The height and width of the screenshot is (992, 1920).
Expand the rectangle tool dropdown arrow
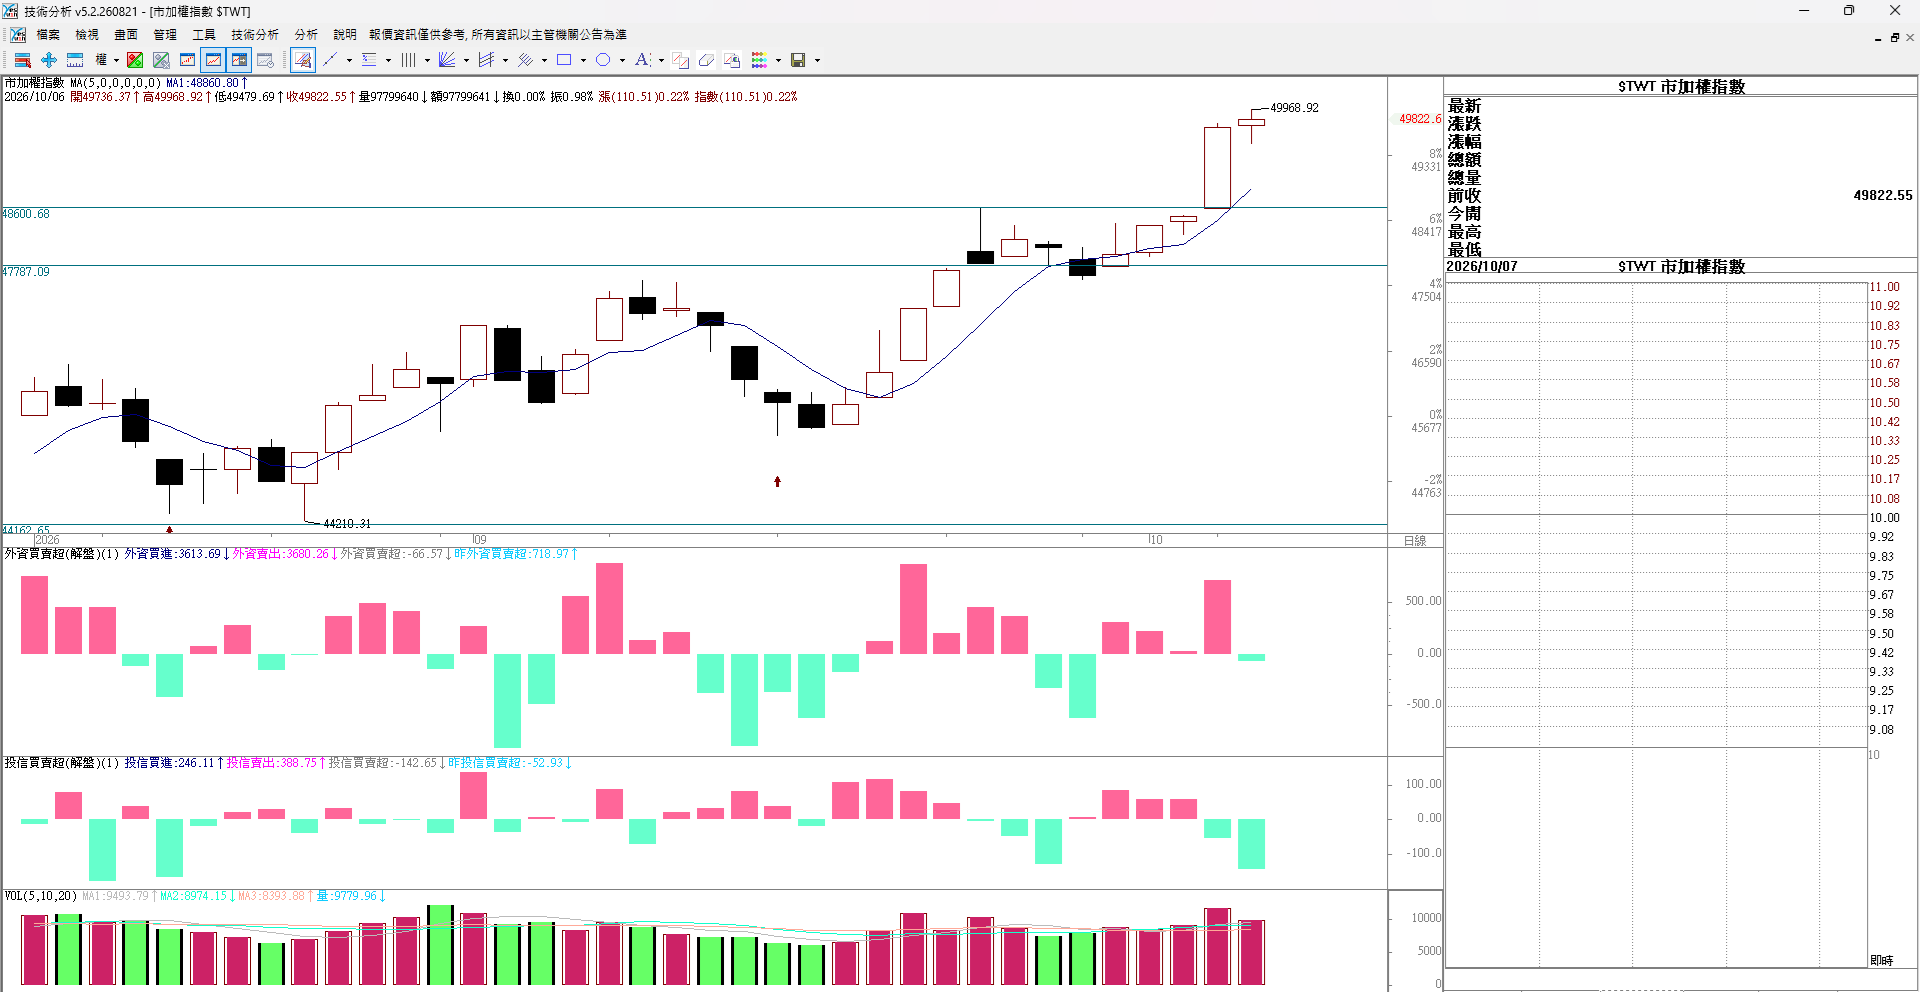coord(583,60)
